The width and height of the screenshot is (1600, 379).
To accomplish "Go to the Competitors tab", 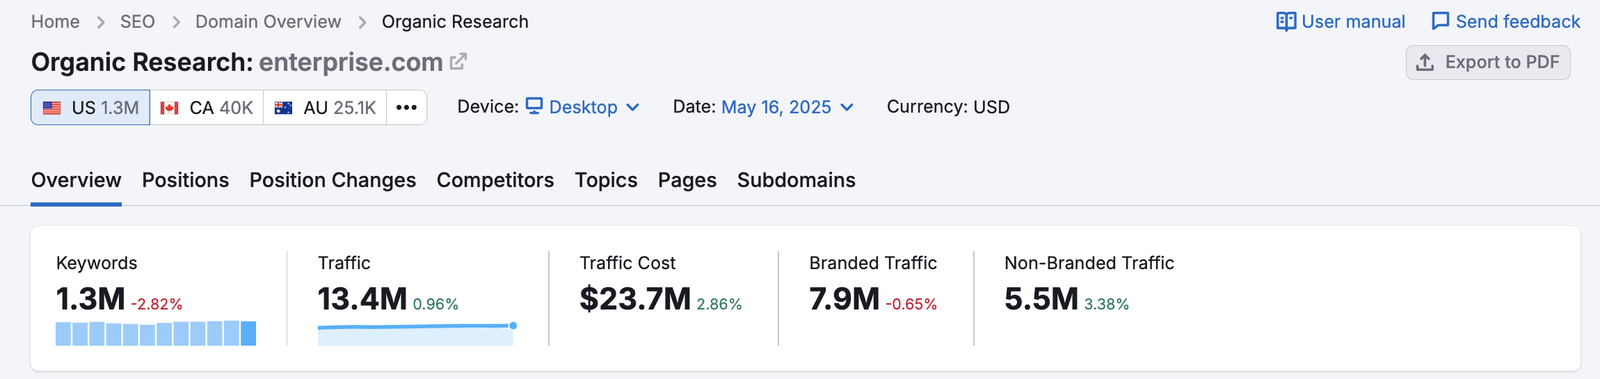I will click(495, 180).
